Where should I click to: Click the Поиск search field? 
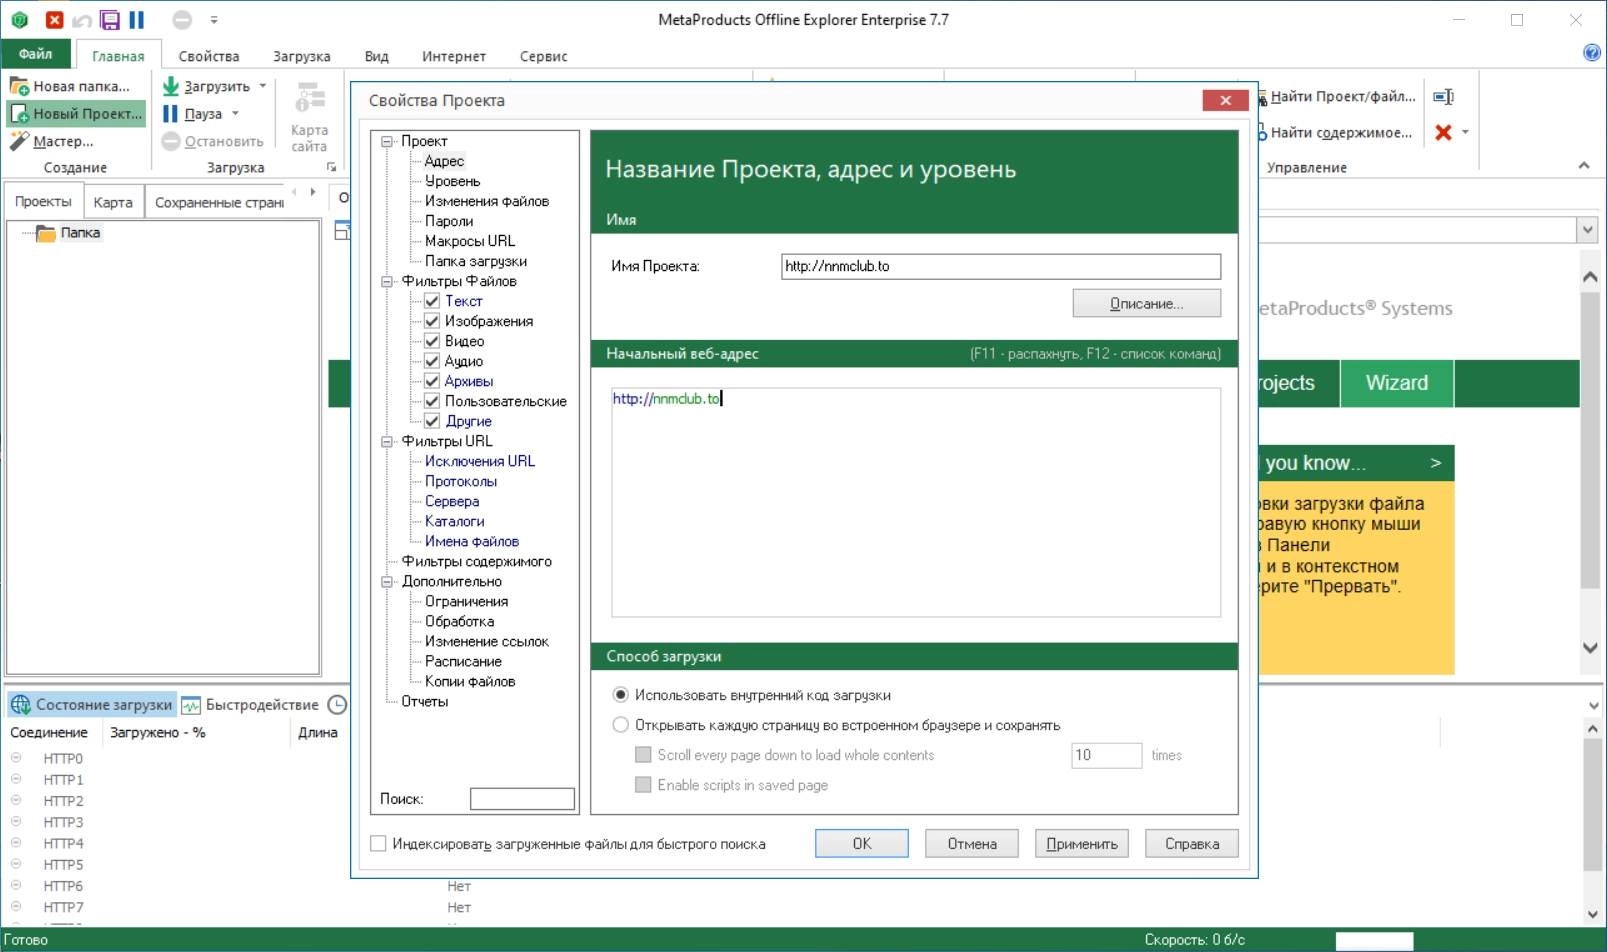522,799
